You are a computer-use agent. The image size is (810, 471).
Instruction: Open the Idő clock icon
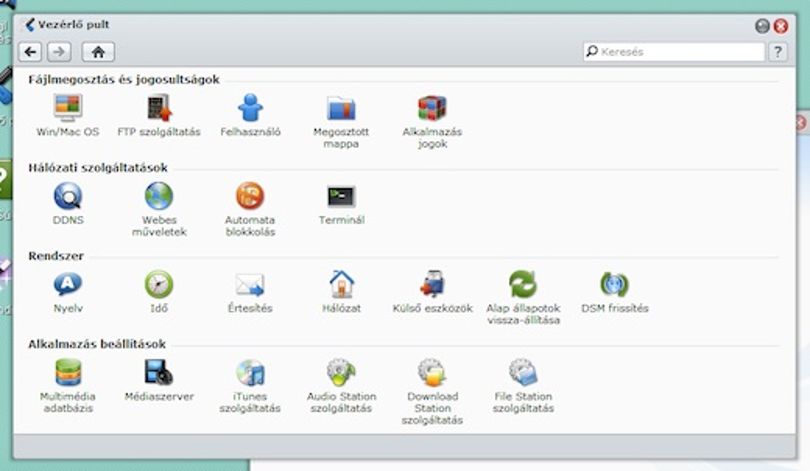pyautogui.click(x=159, y=284)
